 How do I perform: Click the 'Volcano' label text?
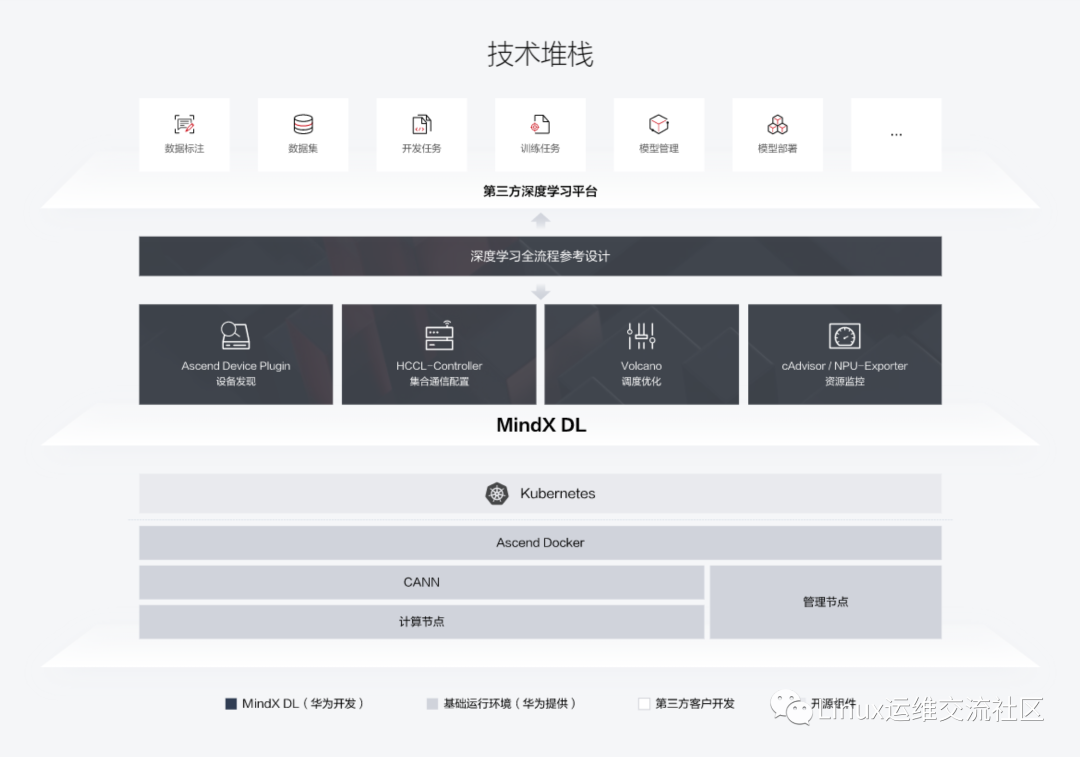tap(641, 366)
